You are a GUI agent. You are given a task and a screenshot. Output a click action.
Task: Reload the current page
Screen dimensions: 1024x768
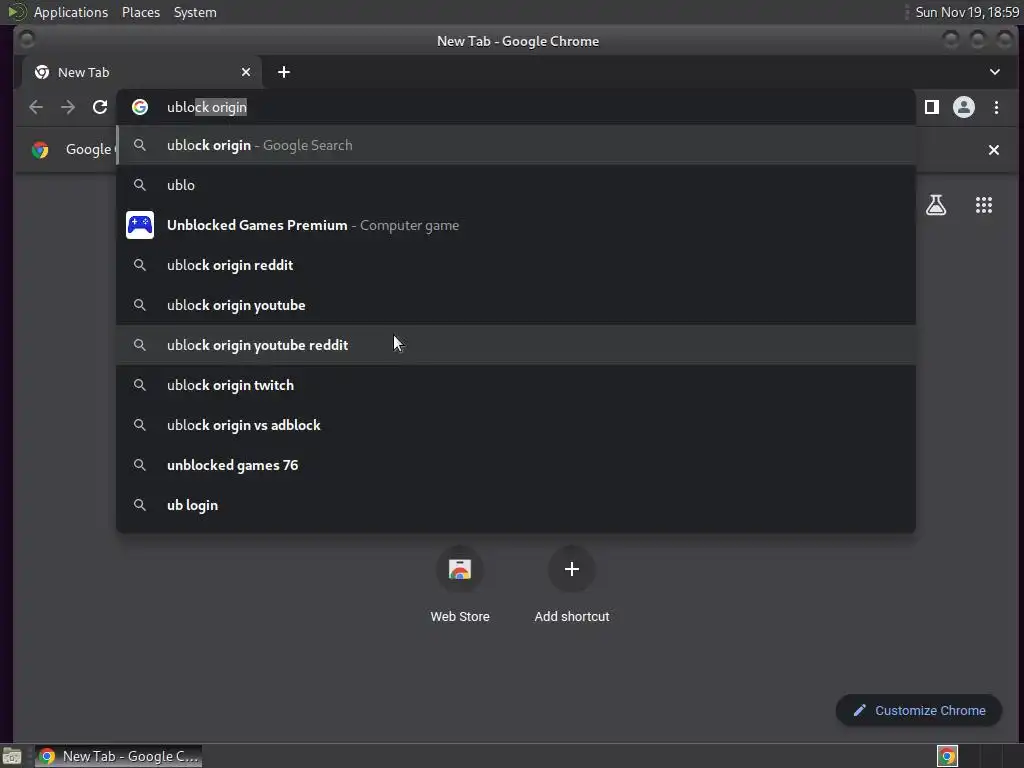100,107
